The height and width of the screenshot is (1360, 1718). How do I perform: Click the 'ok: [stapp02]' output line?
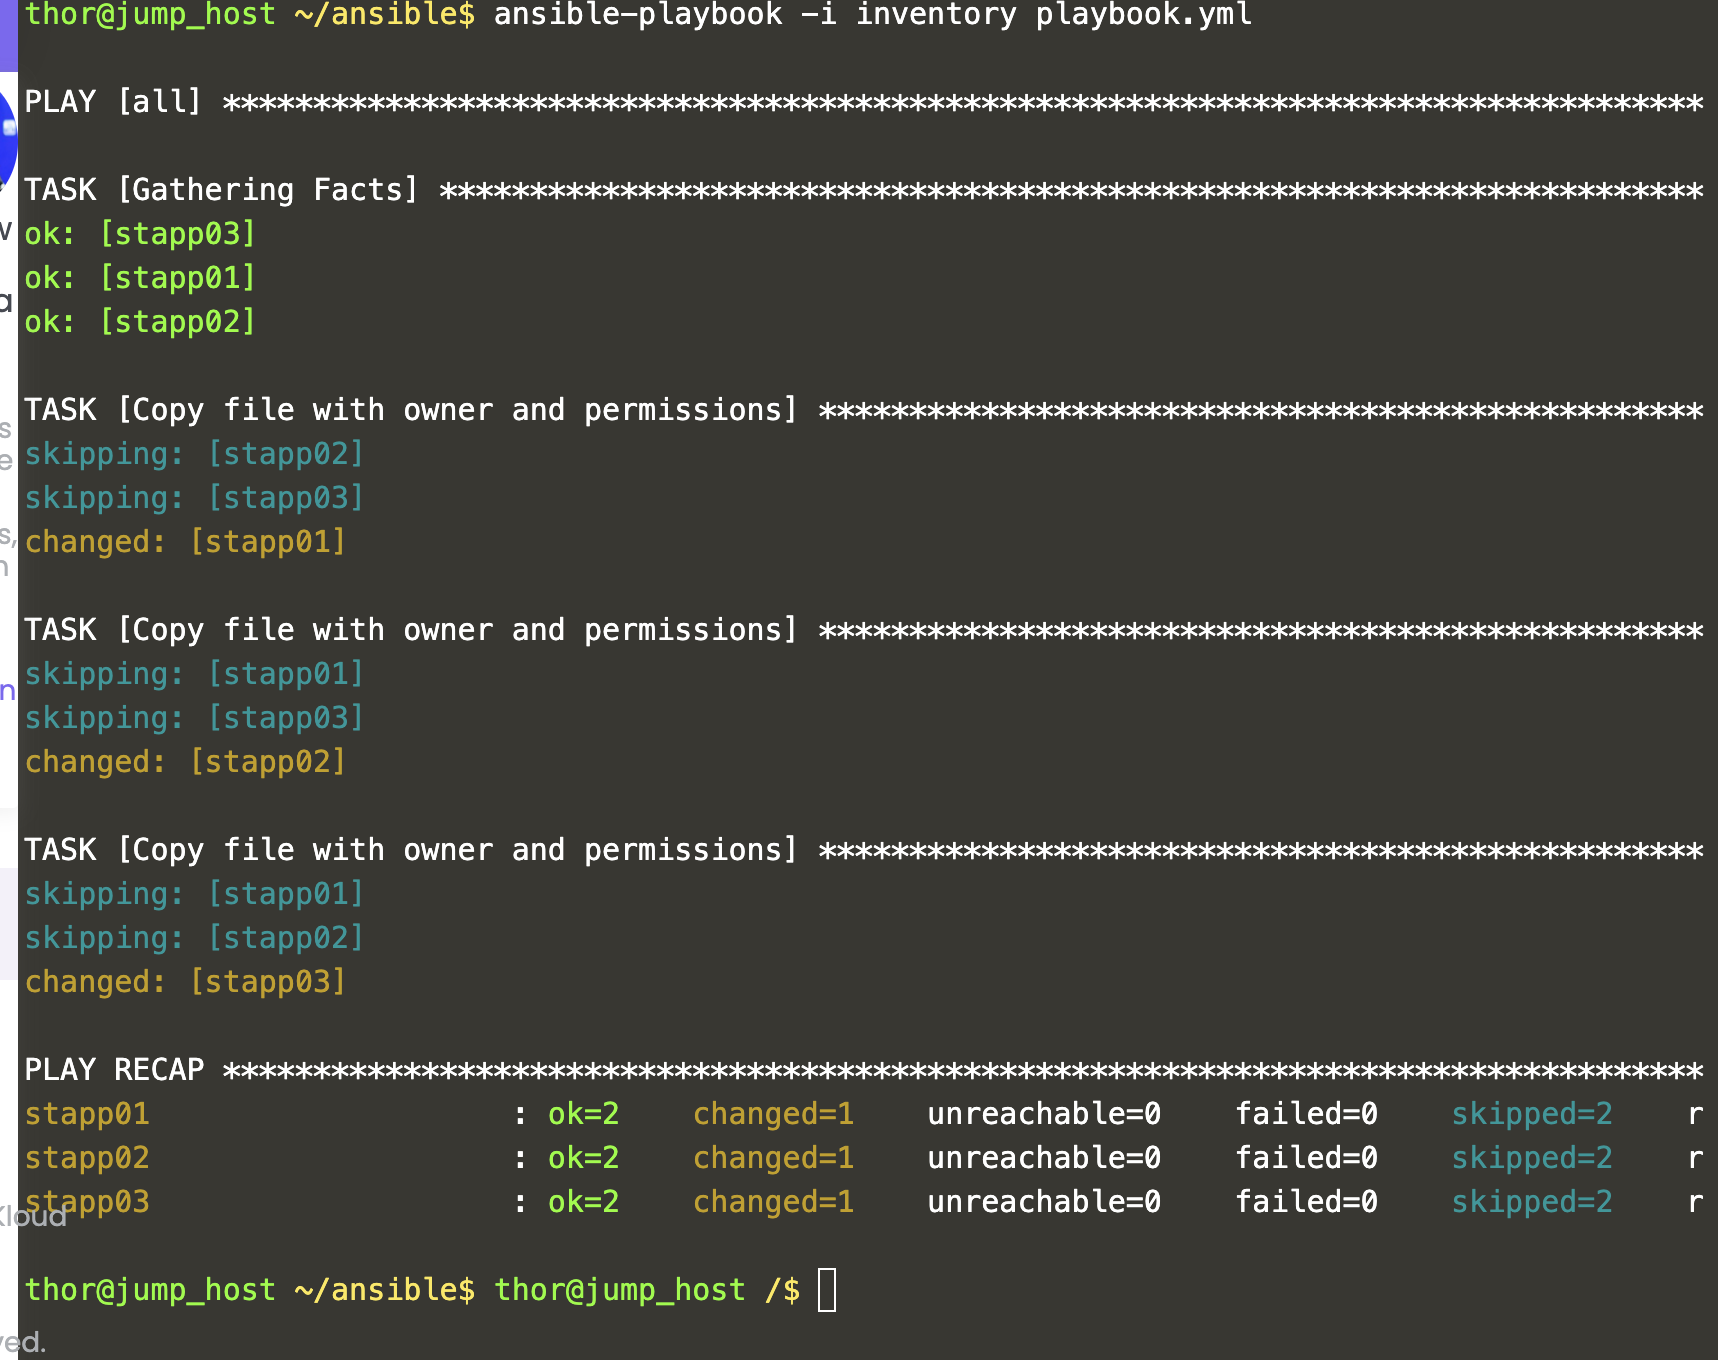[x=140, y=322]
